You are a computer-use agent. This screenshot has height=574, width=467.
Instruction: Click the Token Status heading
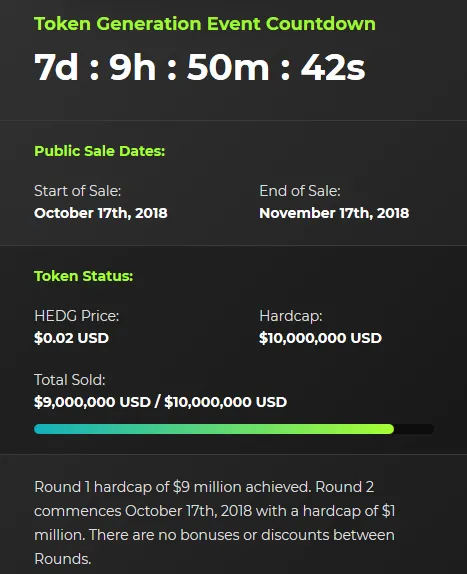pos(83,276)
